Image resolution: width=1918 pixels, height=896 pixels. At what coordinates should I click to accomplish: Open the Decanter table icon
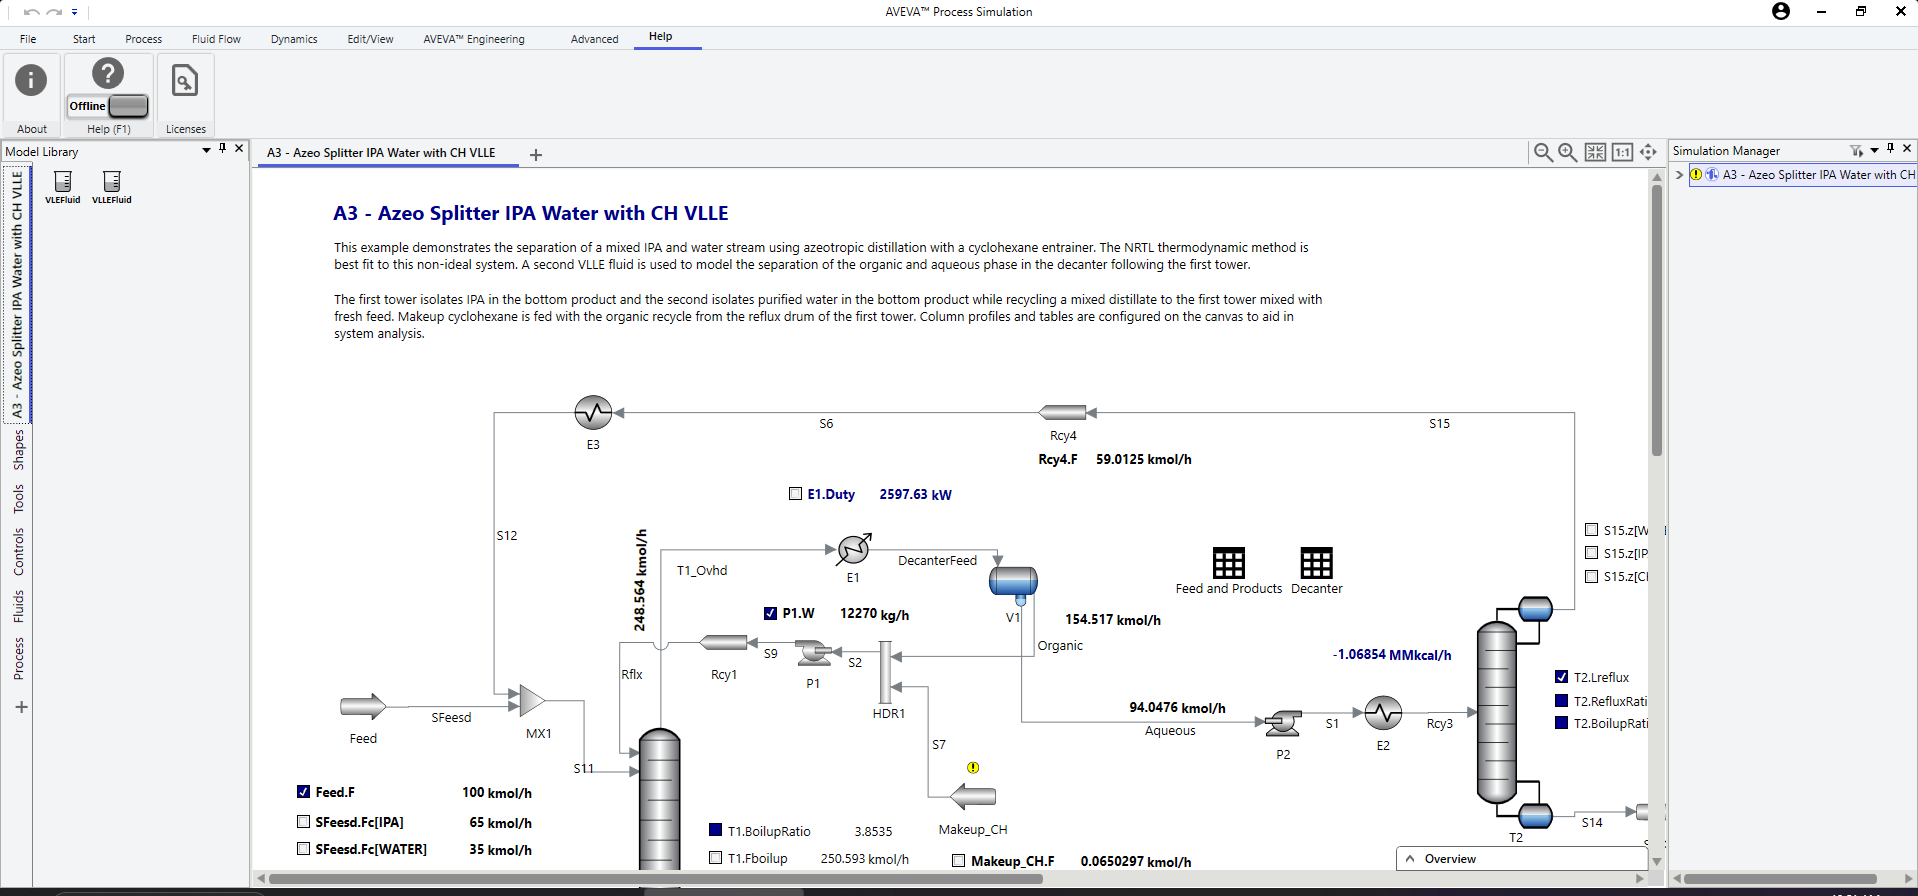1316,563
